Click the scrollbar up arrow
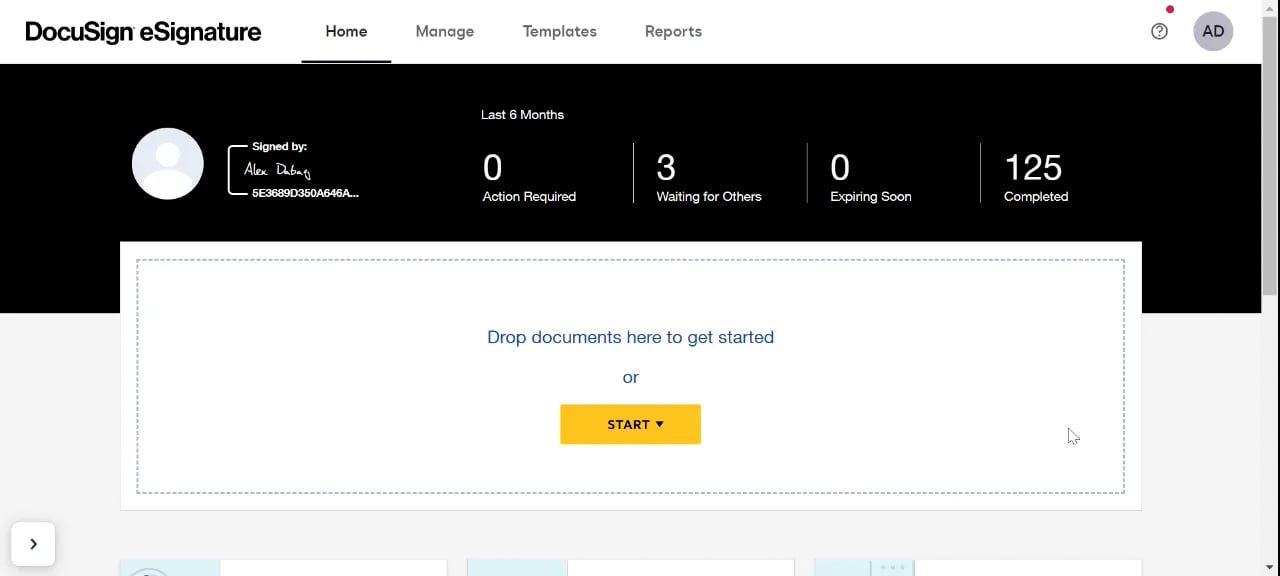The width and height of the screenshot is (1280, 576). 1270,8
